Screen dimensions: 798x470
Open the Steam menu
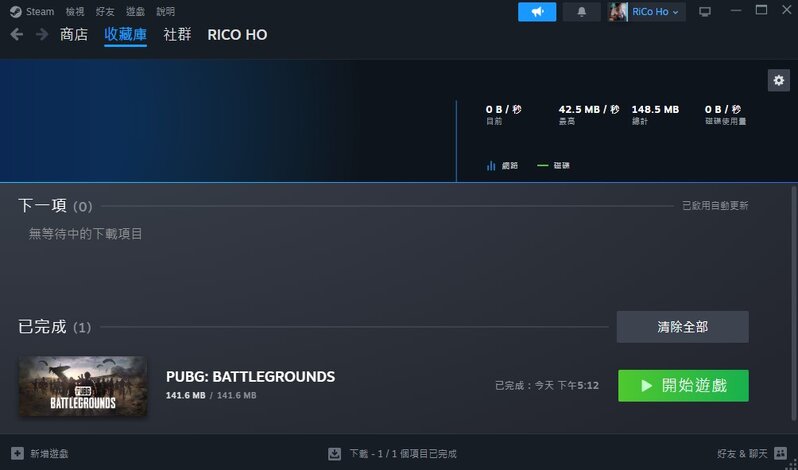click(x=32, y=11)
